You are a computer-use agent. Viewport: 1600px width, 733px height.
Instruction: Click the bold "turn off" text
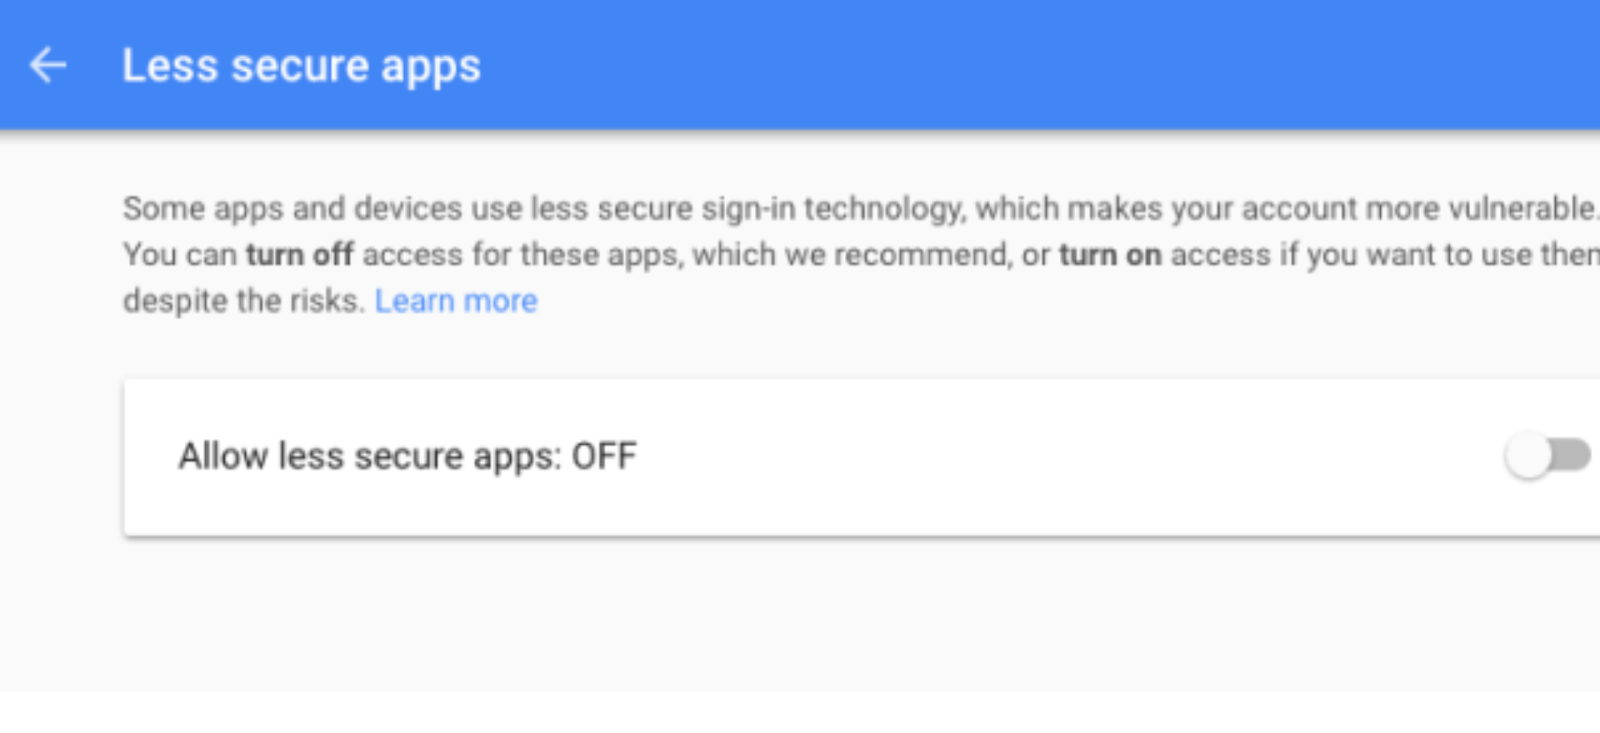coord(300,255)
